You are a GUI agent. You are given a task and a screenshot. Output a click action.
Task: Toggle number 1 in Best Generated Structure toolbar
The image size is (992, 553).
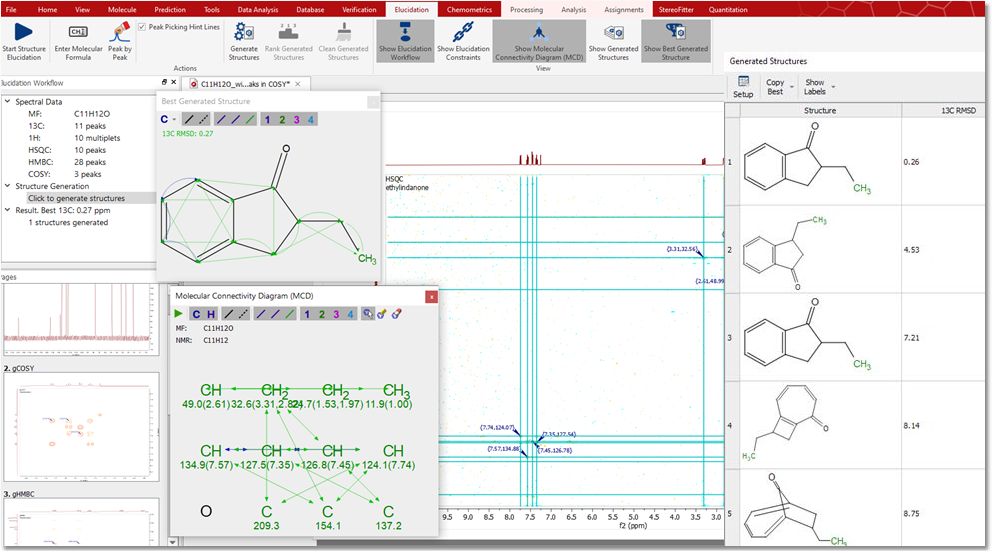[x=267, y=119]
